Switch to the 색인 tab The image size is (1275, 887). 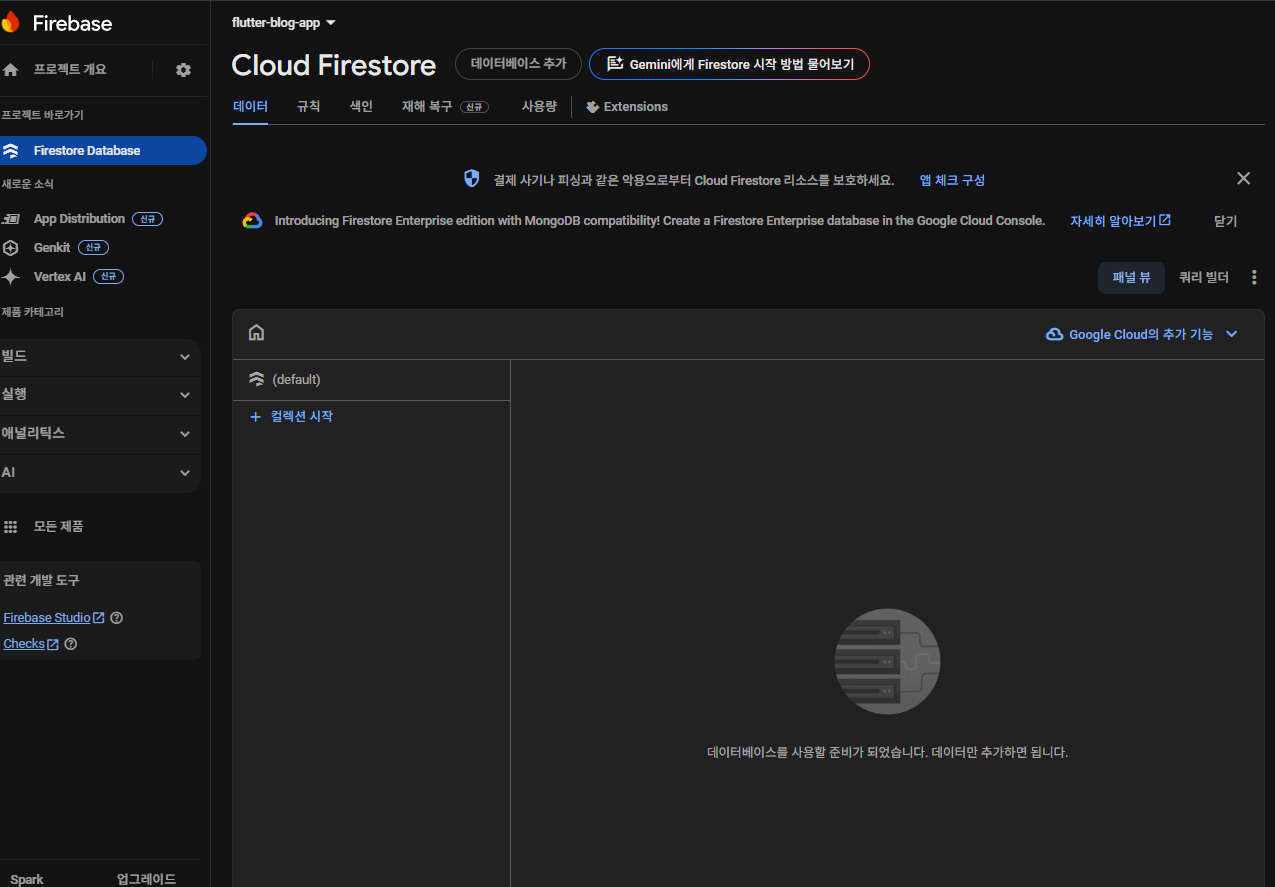pos(361,107)
